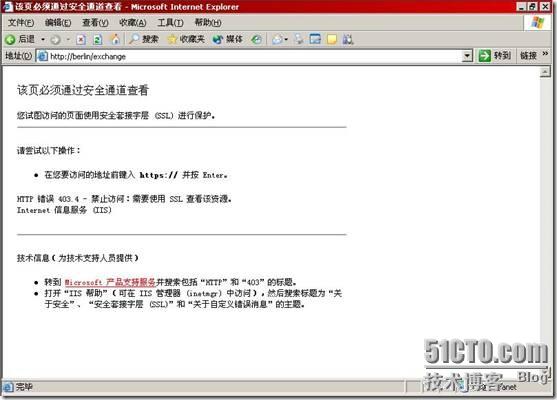Open the Search (搜索) toolbar button
This screenshot has height=400, width=557.
(x=144, y=39)
